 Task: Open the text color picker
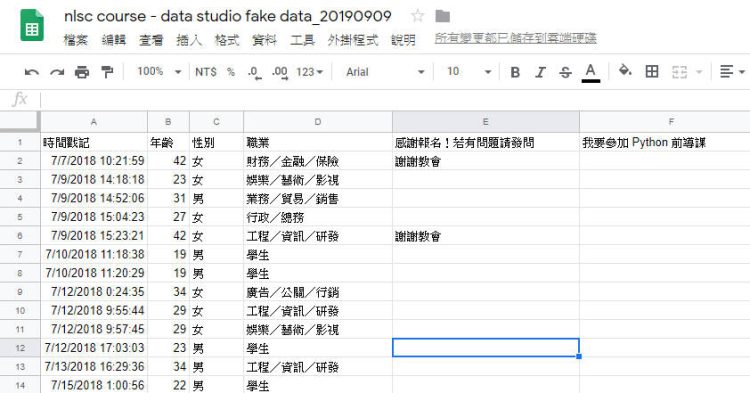pos(591,73)
